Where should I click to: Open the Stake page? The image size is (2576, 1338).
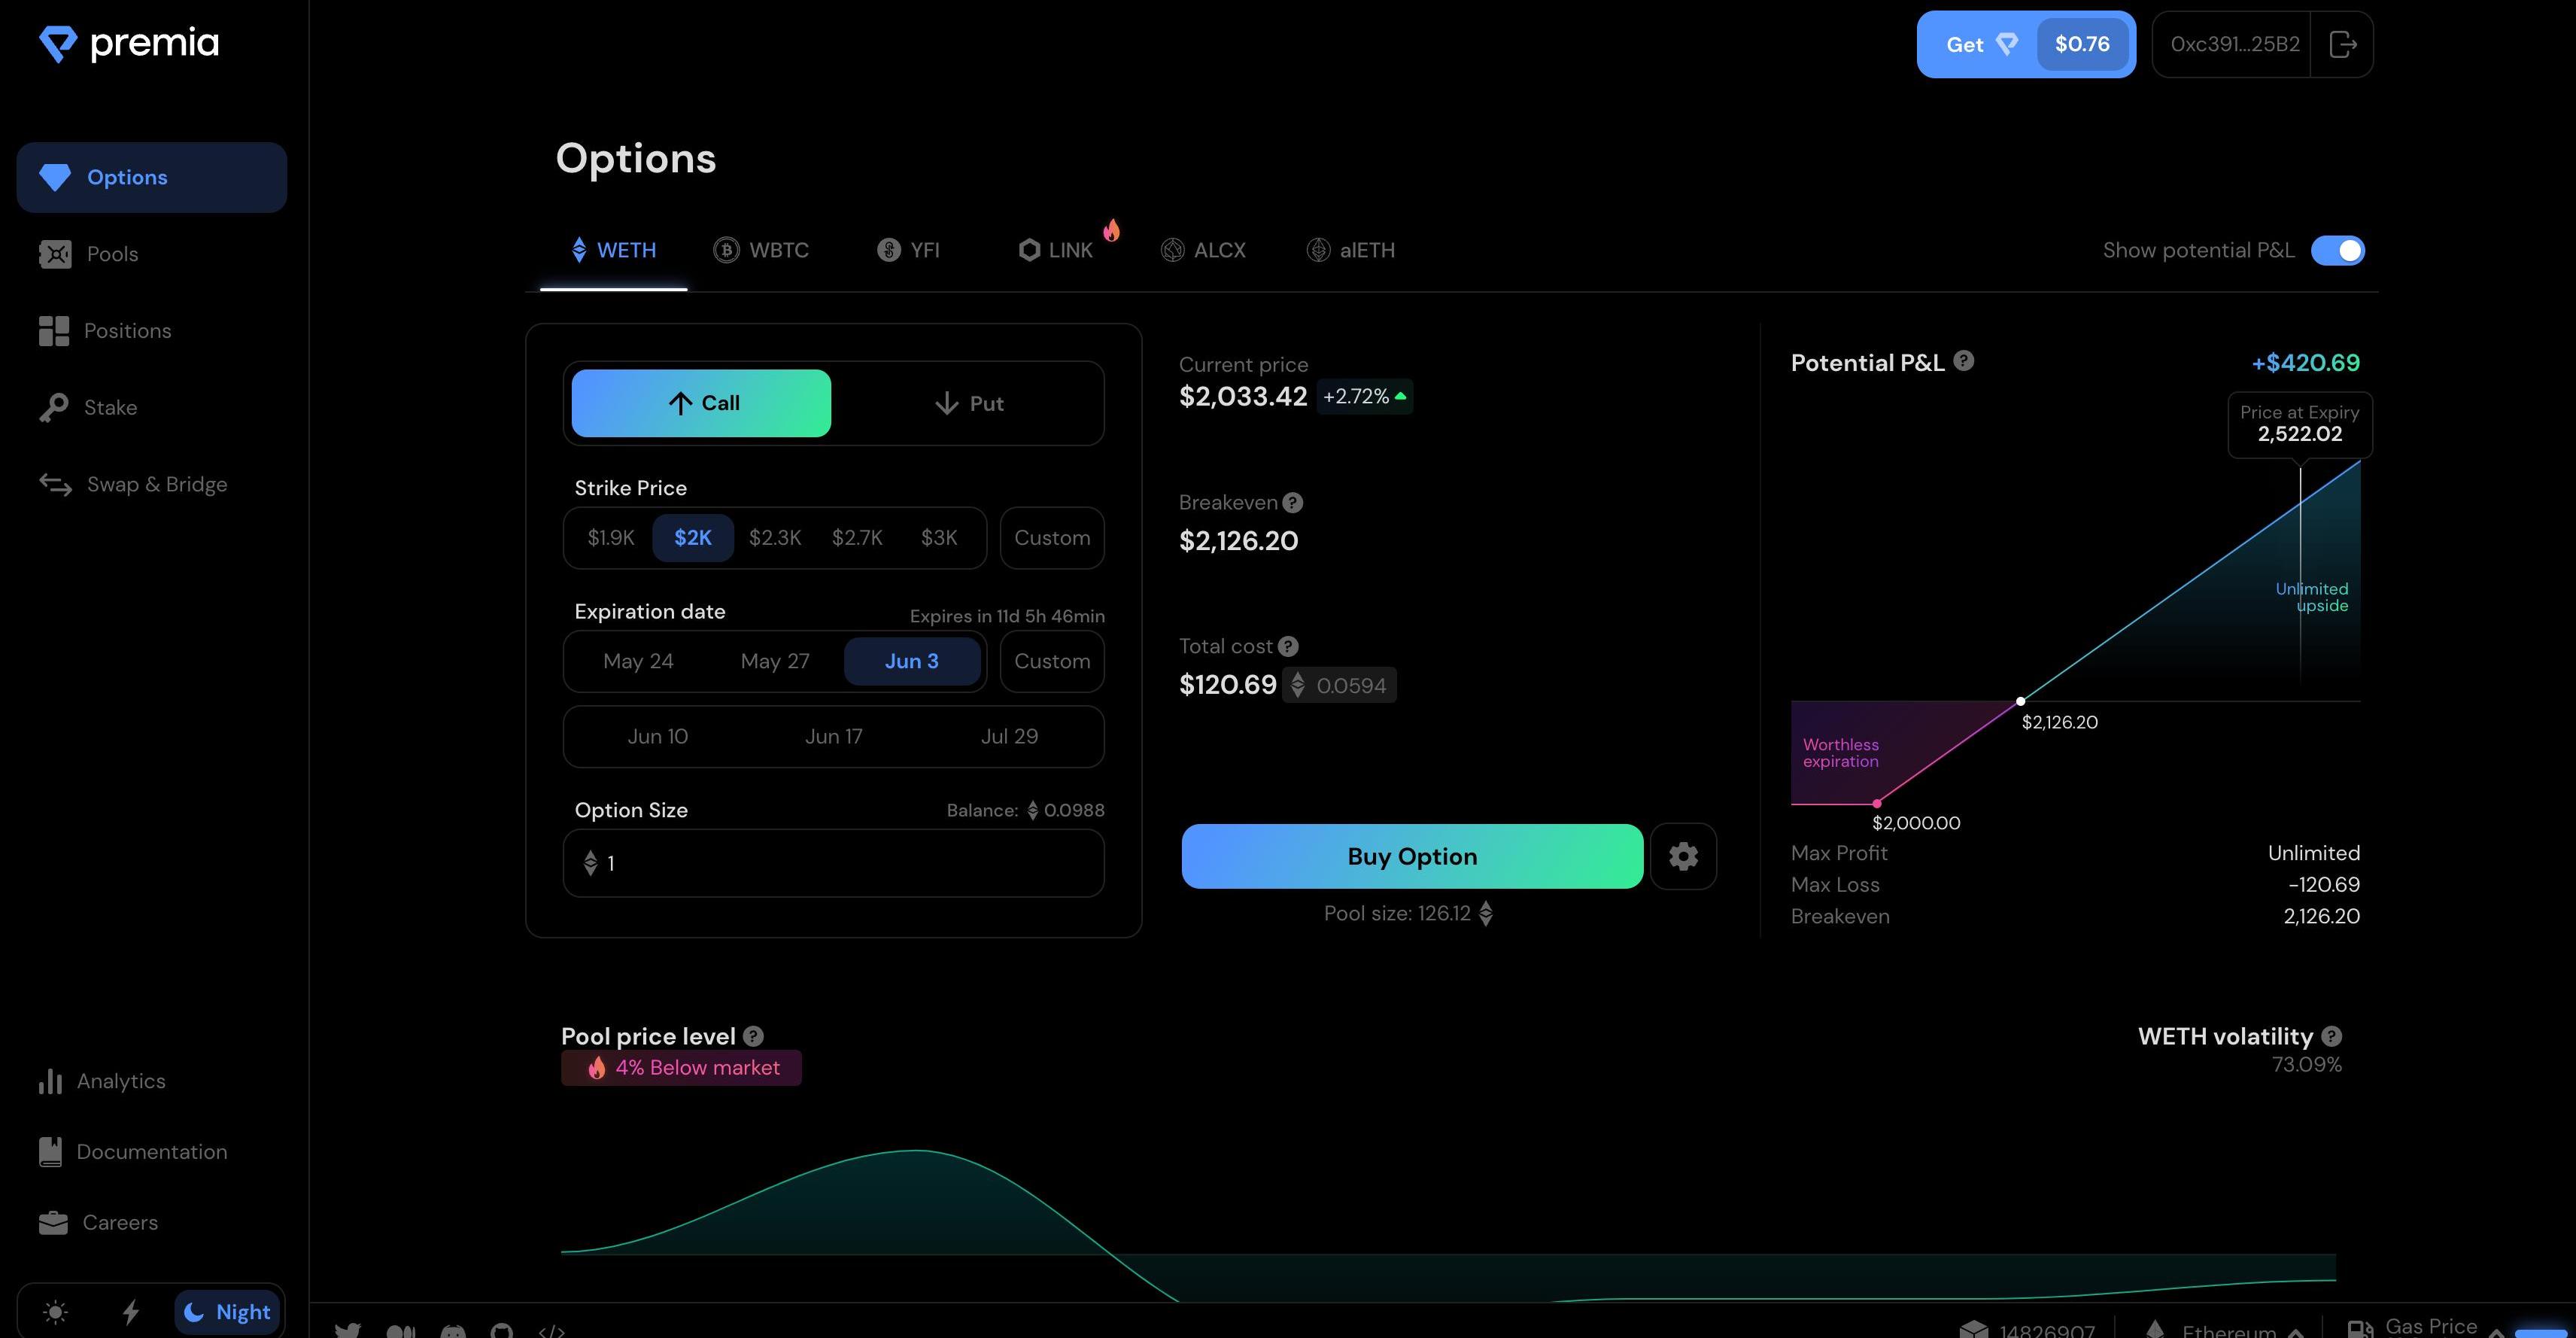tap(110, 408)
